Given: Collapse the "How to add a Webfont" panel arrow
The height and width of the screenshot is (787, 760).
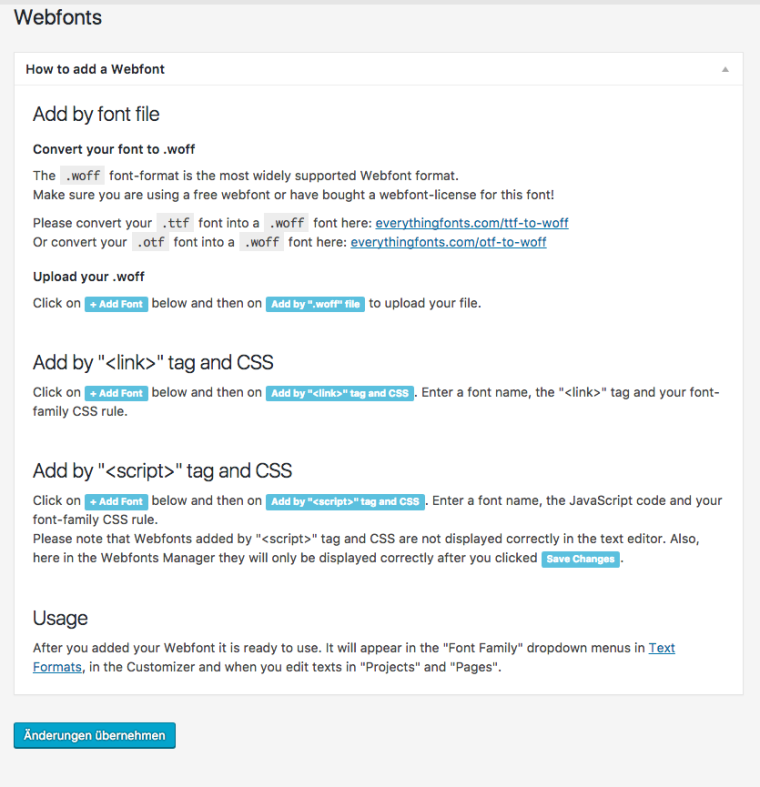Looking at the screenshot, I should click(x=725, y=69).
